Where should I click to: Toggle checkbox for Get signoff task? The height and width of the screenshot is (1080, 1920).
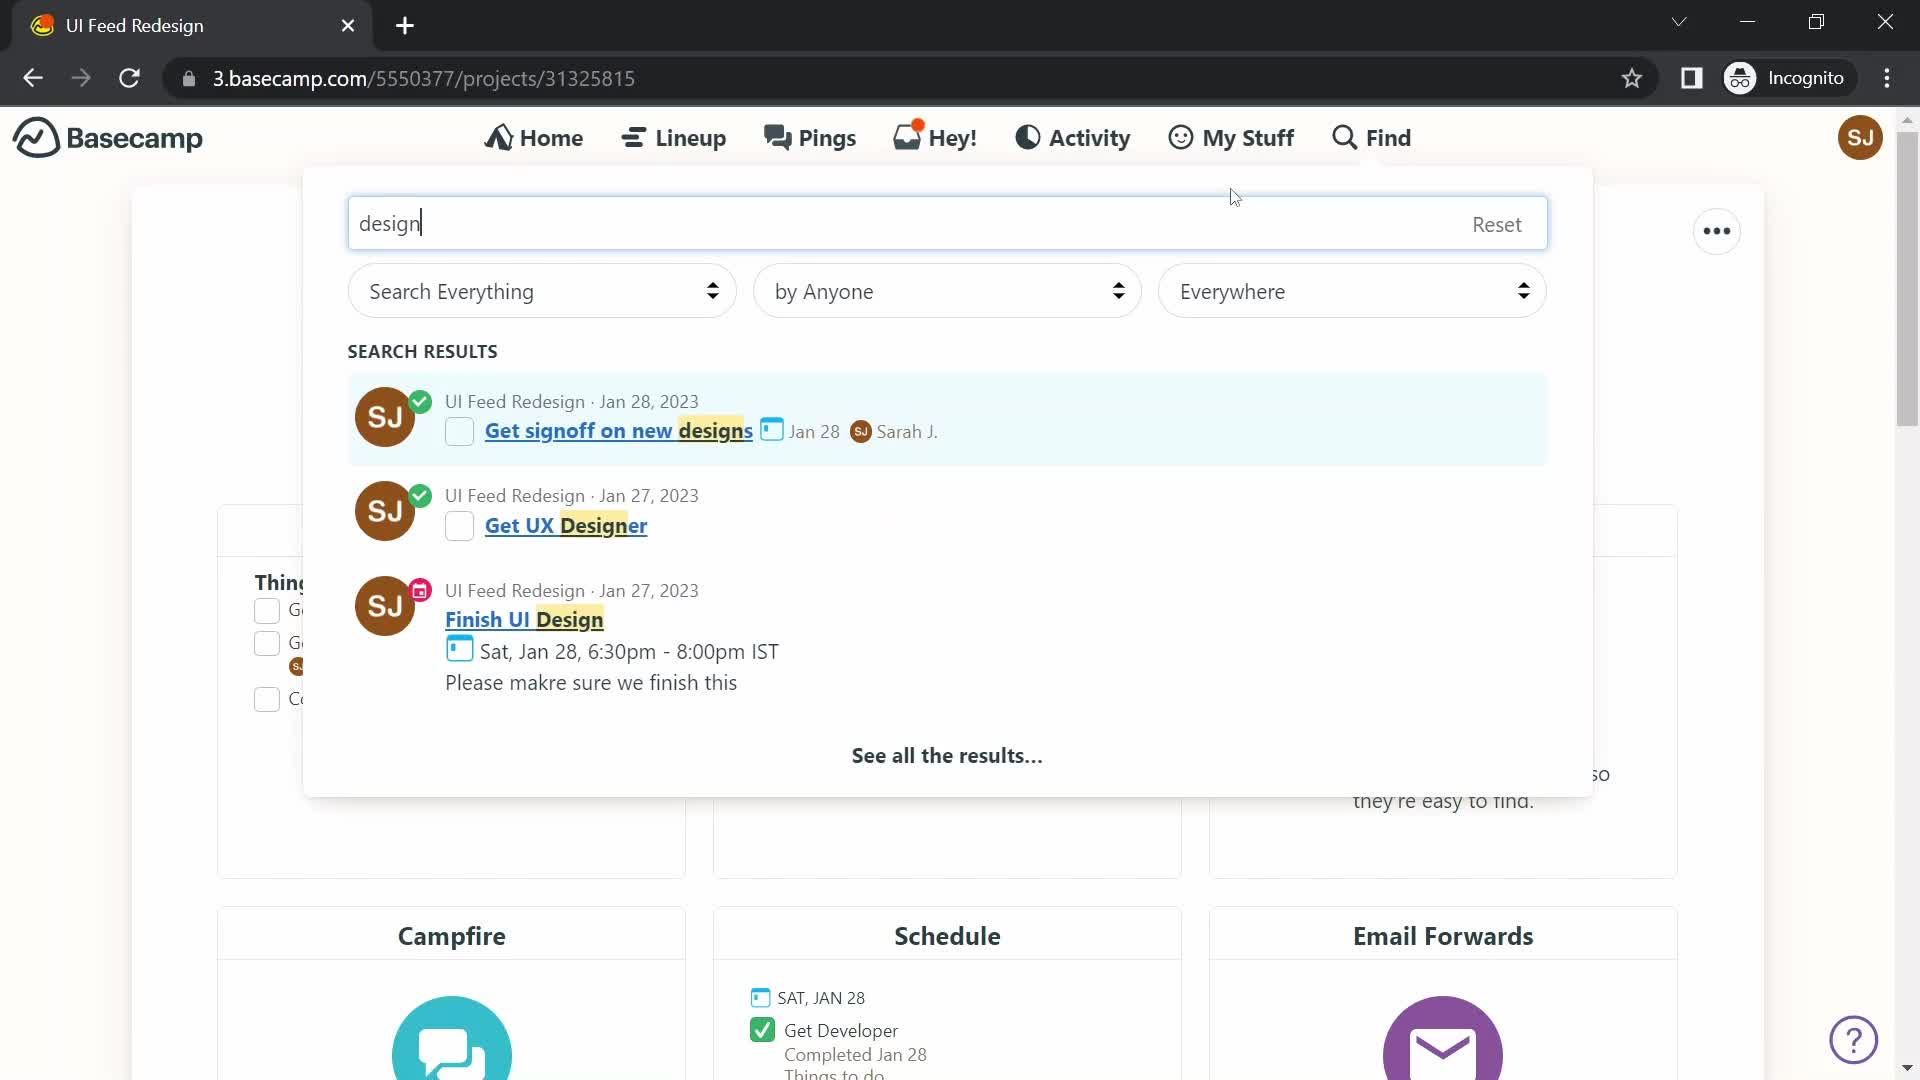tap(459, 431)
